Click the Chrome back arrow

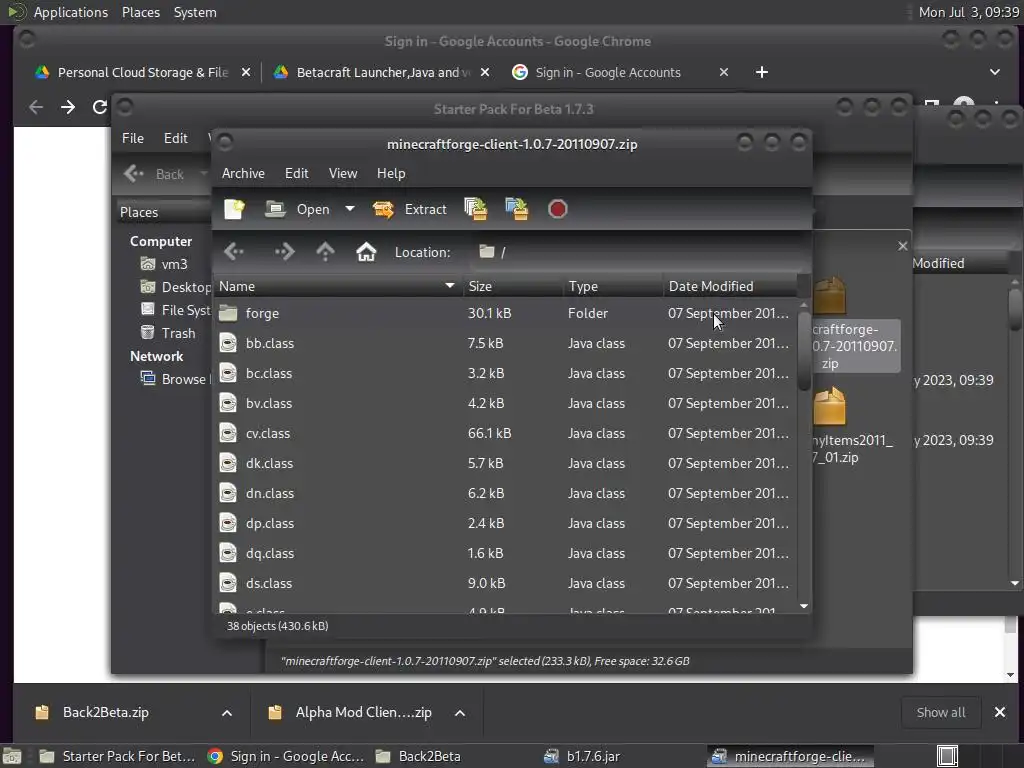[37, 106]
